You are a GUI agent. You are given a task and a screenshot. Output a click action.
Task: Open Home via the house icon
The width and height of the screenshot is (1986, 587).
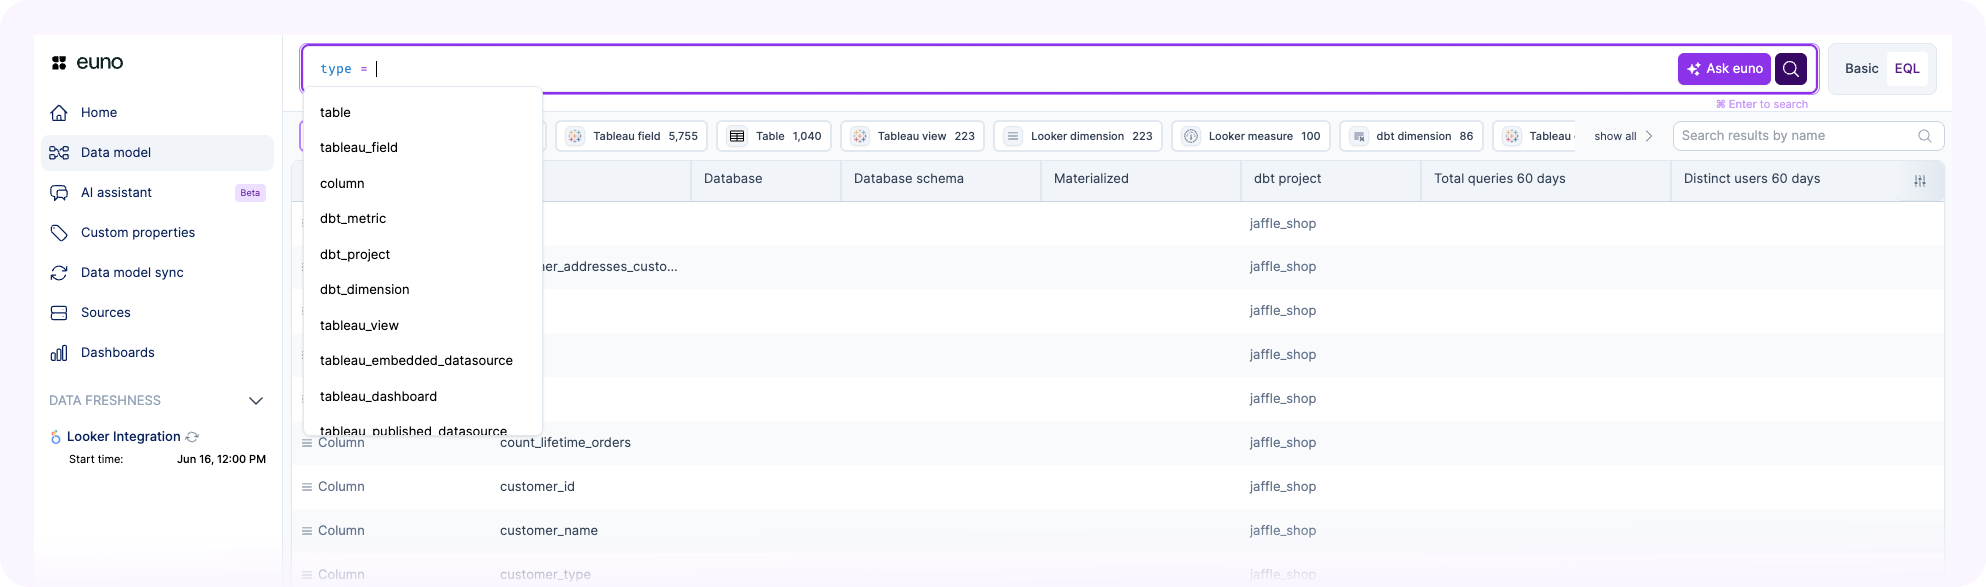tap(59, 113)
